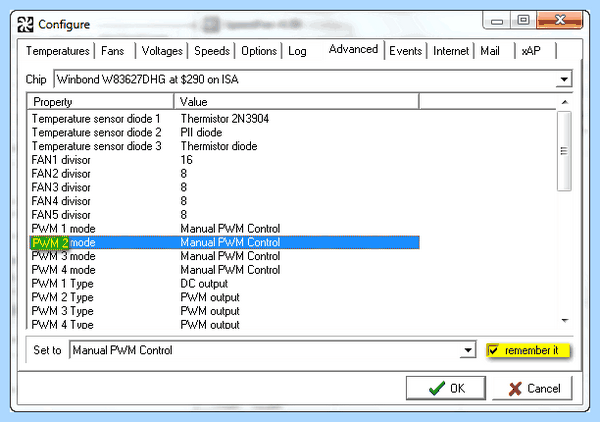Expand the Set to dropdown arrow
Viewport: 600px width, 422px height.
[468, 350]
